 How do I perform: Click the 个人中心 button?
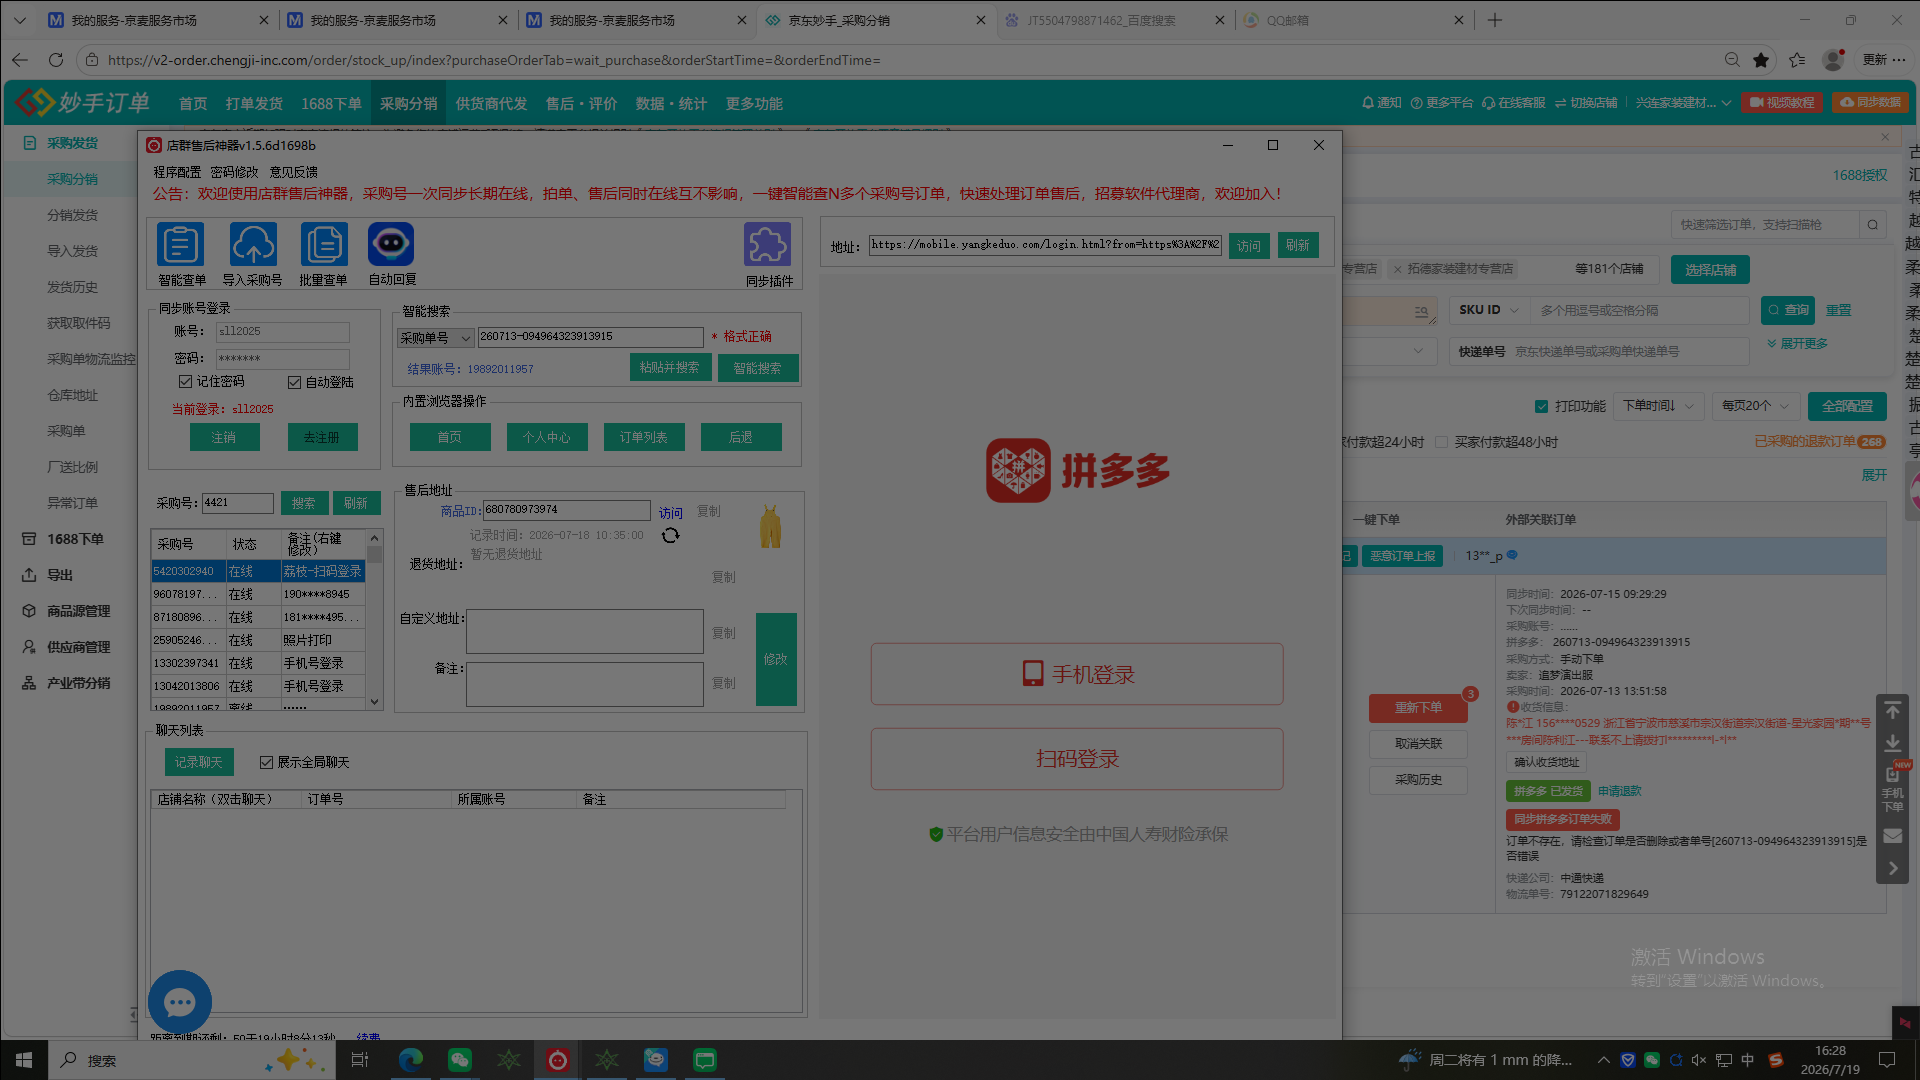[547, 437]
